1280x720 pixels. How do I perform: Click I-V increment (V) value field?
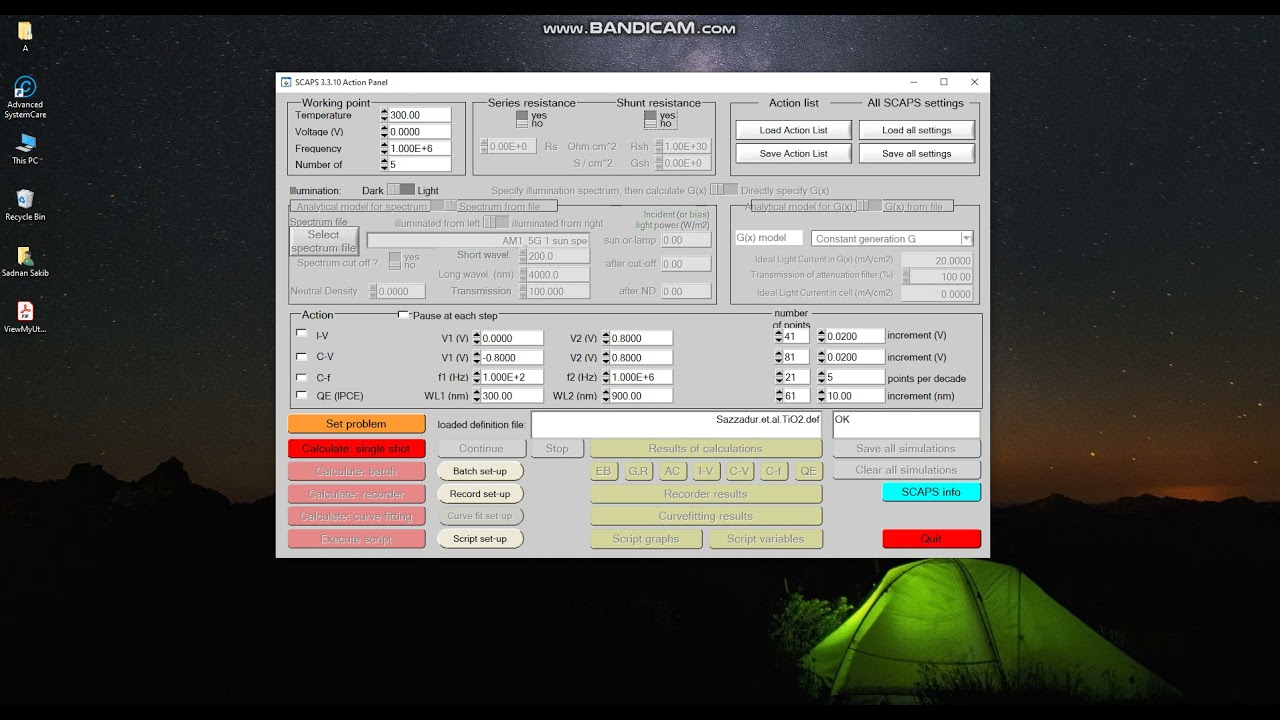(x=855, y=337)
